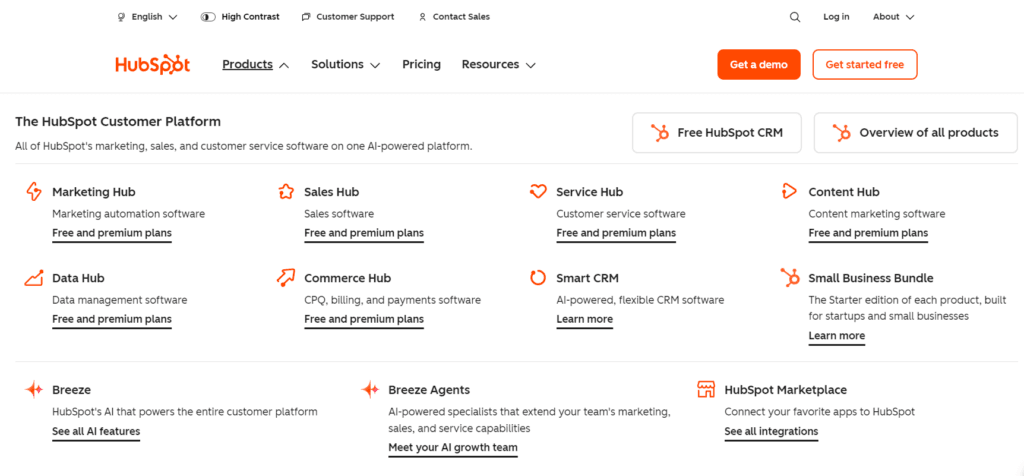The image size is (1024, 476).
Task: Click the Data Hub chart icon
Action: point(34,278)
